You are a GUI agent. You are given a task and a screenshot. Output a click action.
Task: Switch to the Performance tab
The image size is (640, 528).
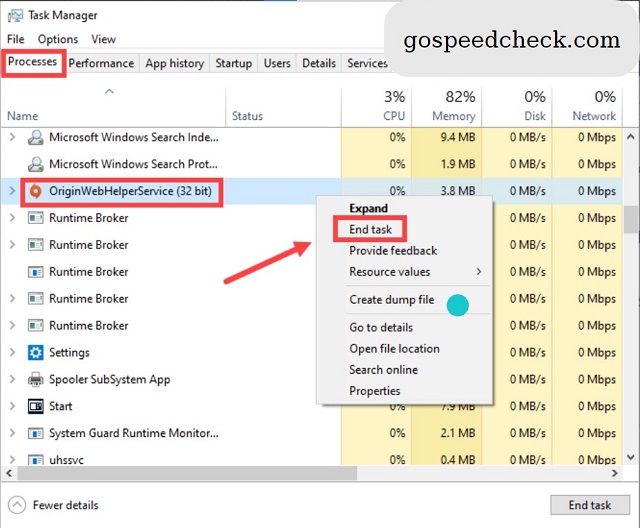[x=101, y=63]
